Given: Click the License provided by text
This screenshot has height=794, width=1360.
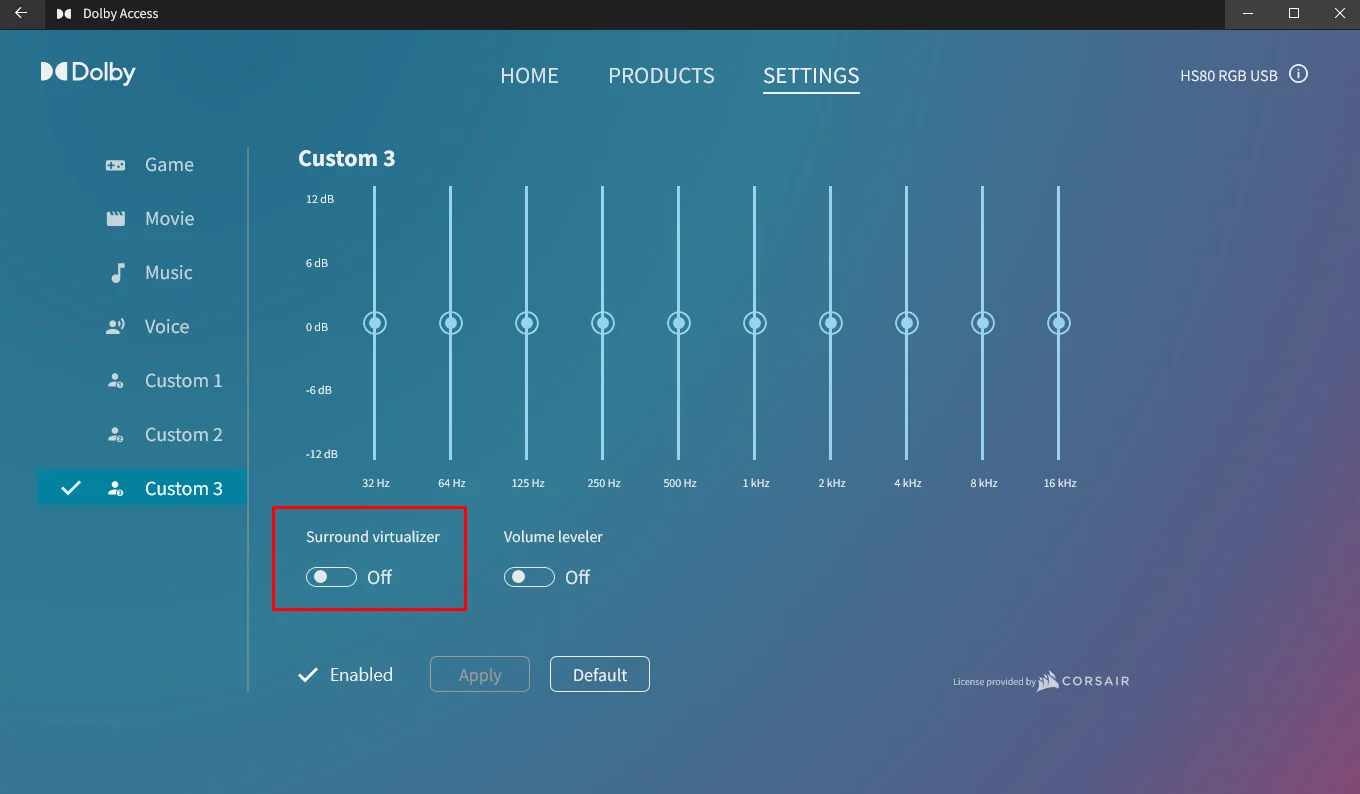Looking at the screenshot, I should pos(994,682).
